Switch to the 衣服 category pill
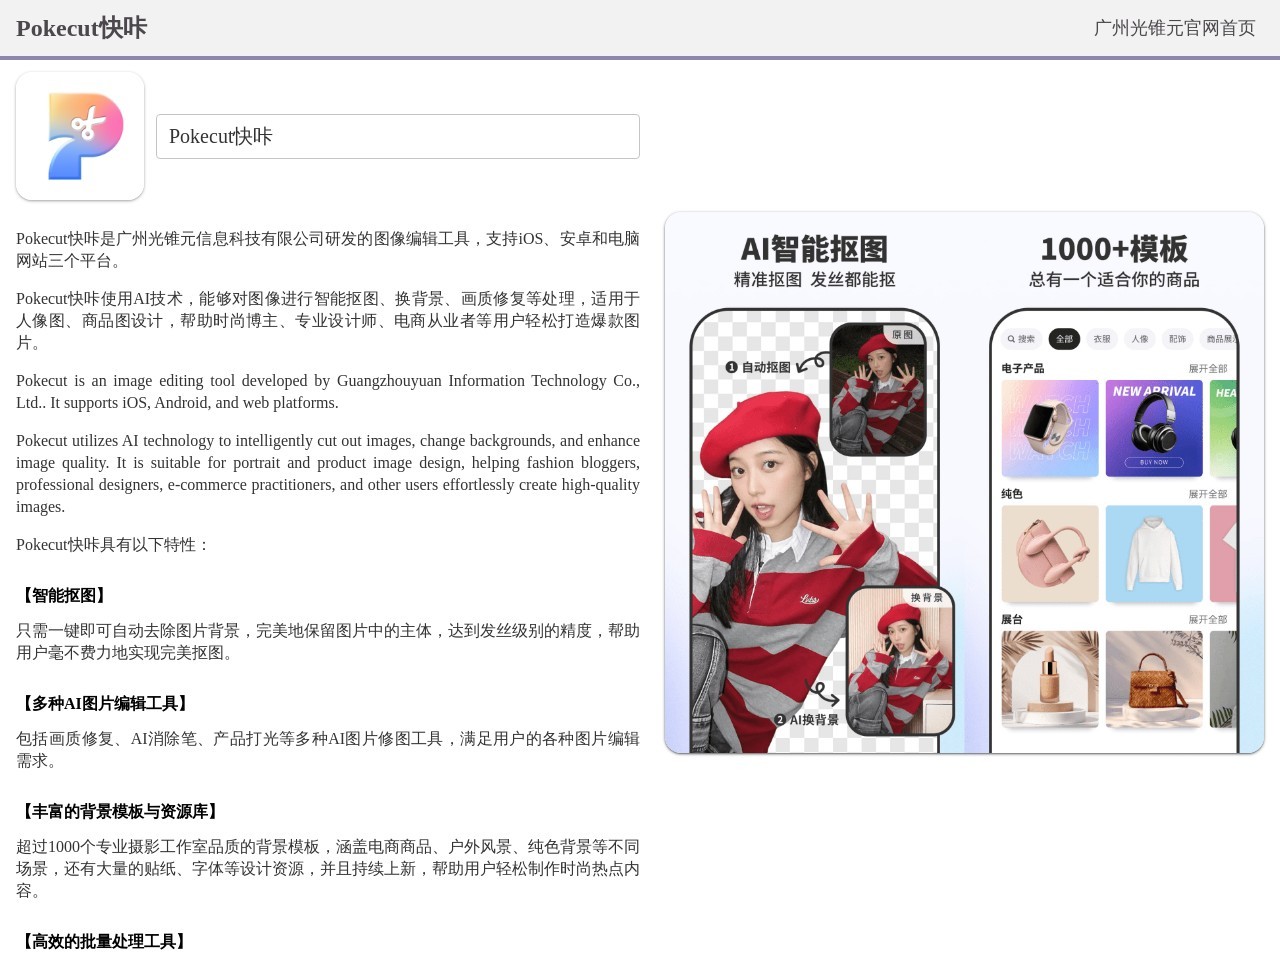This screenshot has width=1280, height=960. coord(1102,339)
